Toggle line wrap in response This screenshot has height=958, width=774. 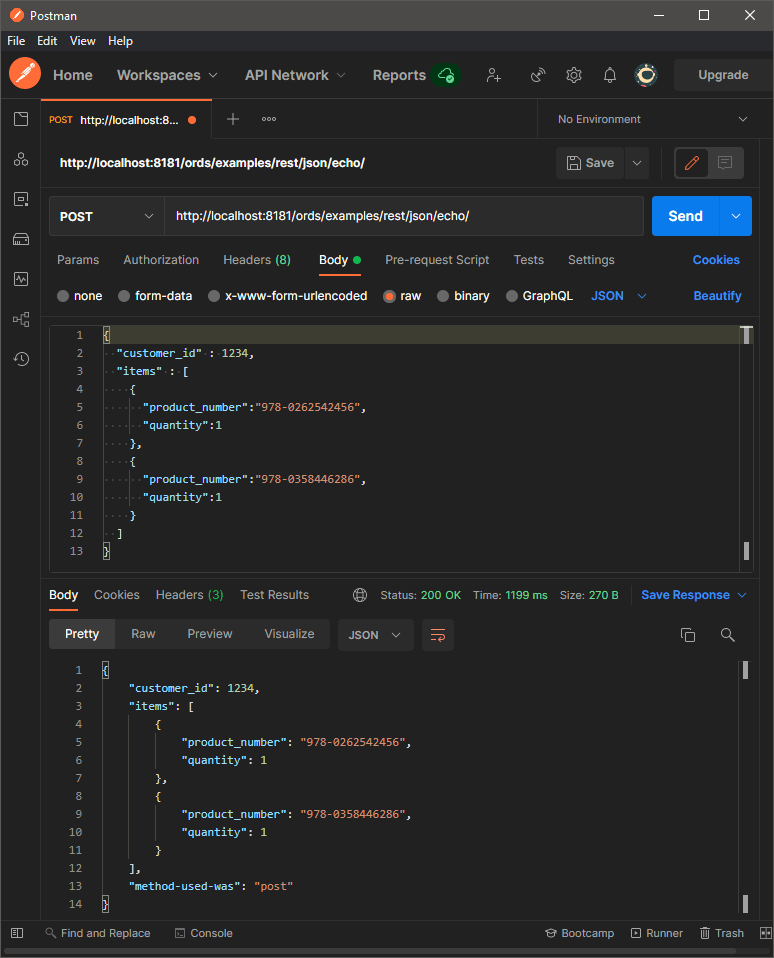click(437, 635)
